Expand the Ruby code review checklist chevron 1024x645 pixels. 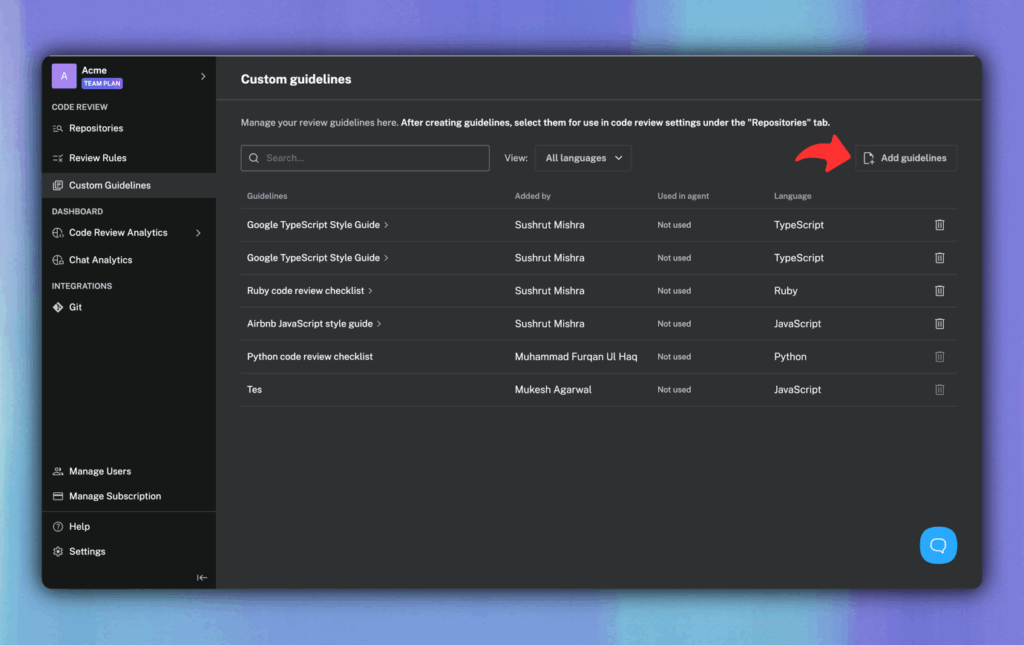coord(370,291)
